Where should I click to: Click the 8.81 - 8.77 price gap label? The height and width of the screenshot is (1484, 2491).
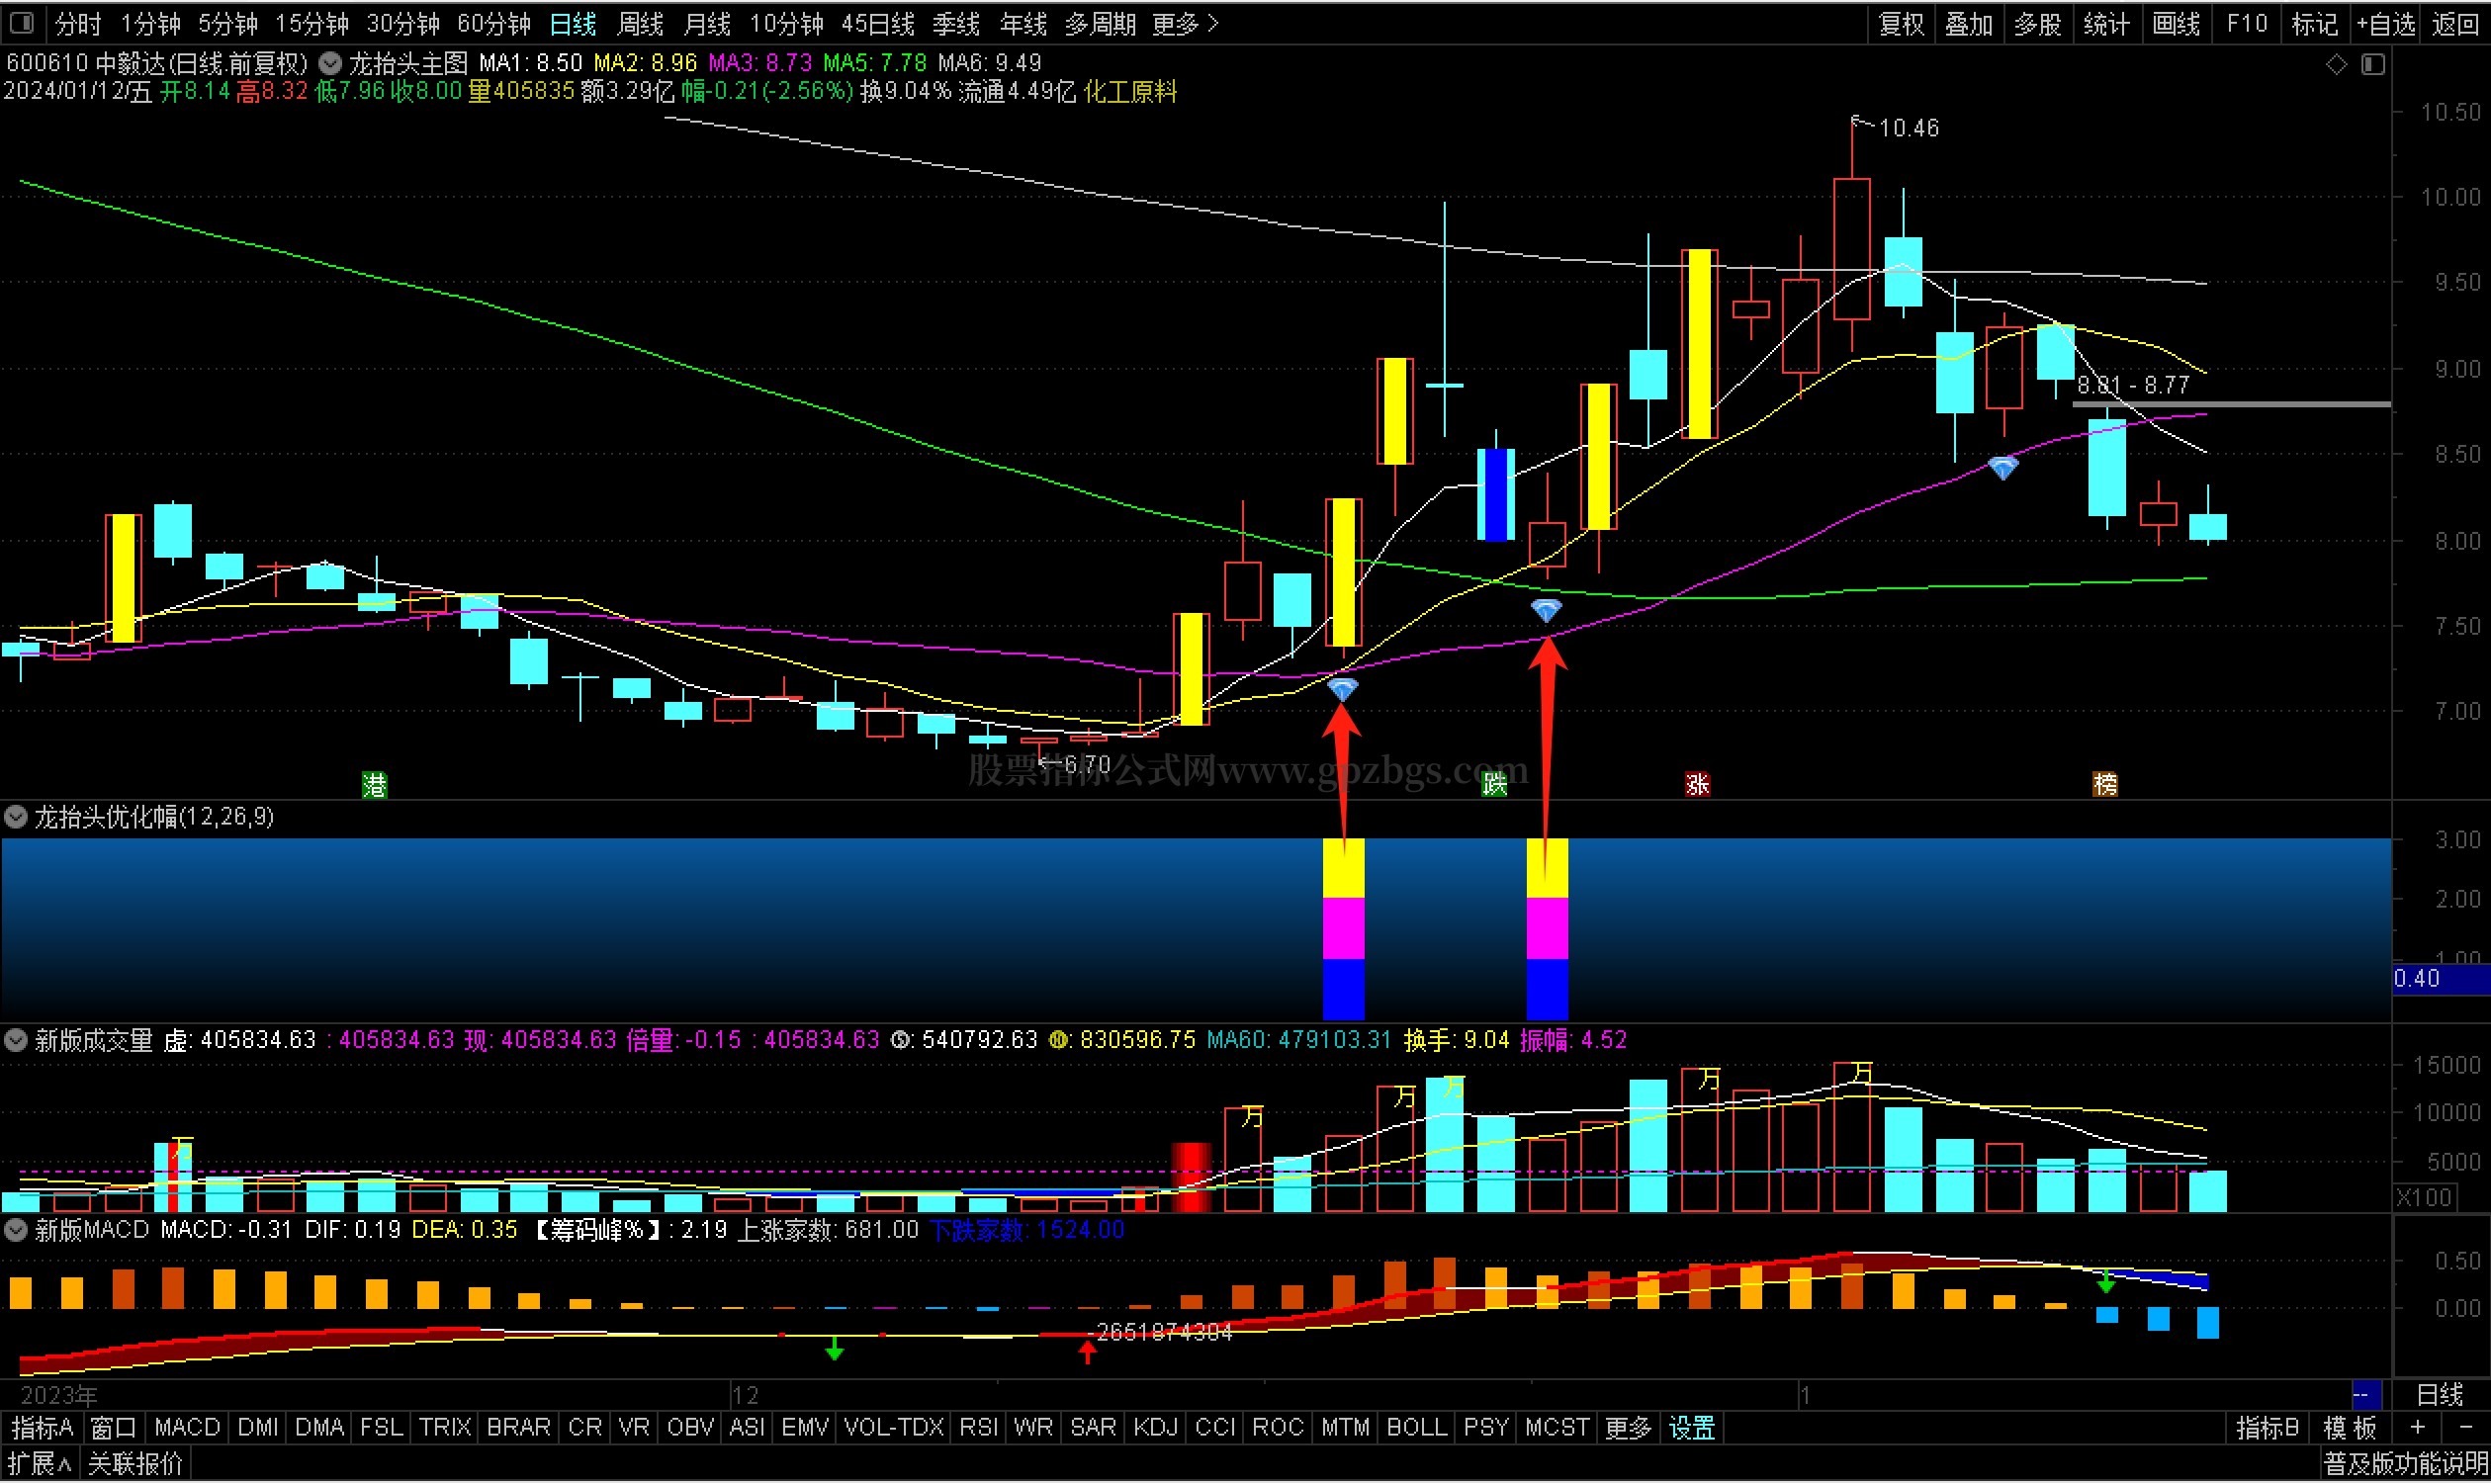(2132, 386)
